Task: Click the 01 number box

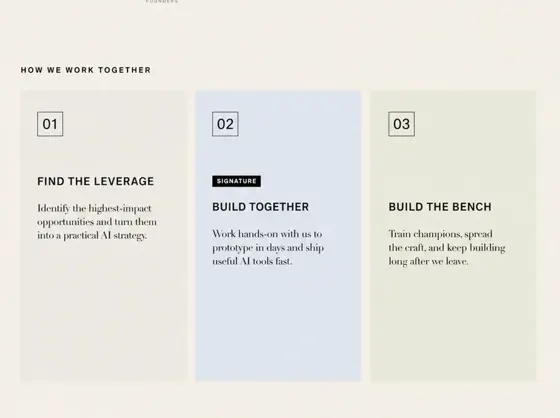Action: tap(50, 124)
